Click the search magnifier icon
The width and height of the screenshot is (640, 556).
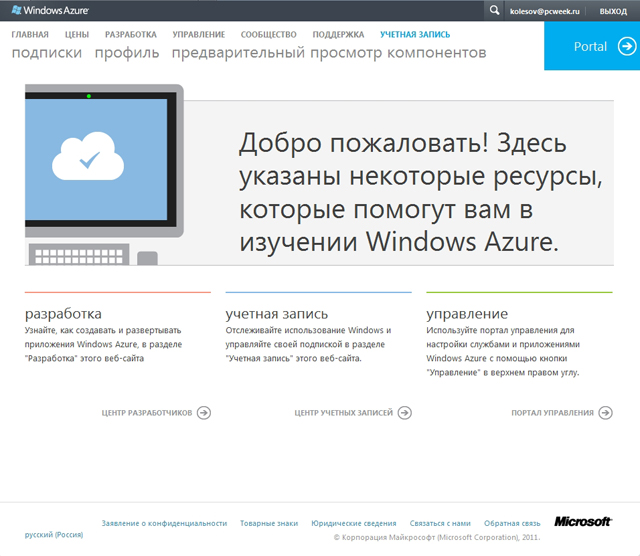494,10
